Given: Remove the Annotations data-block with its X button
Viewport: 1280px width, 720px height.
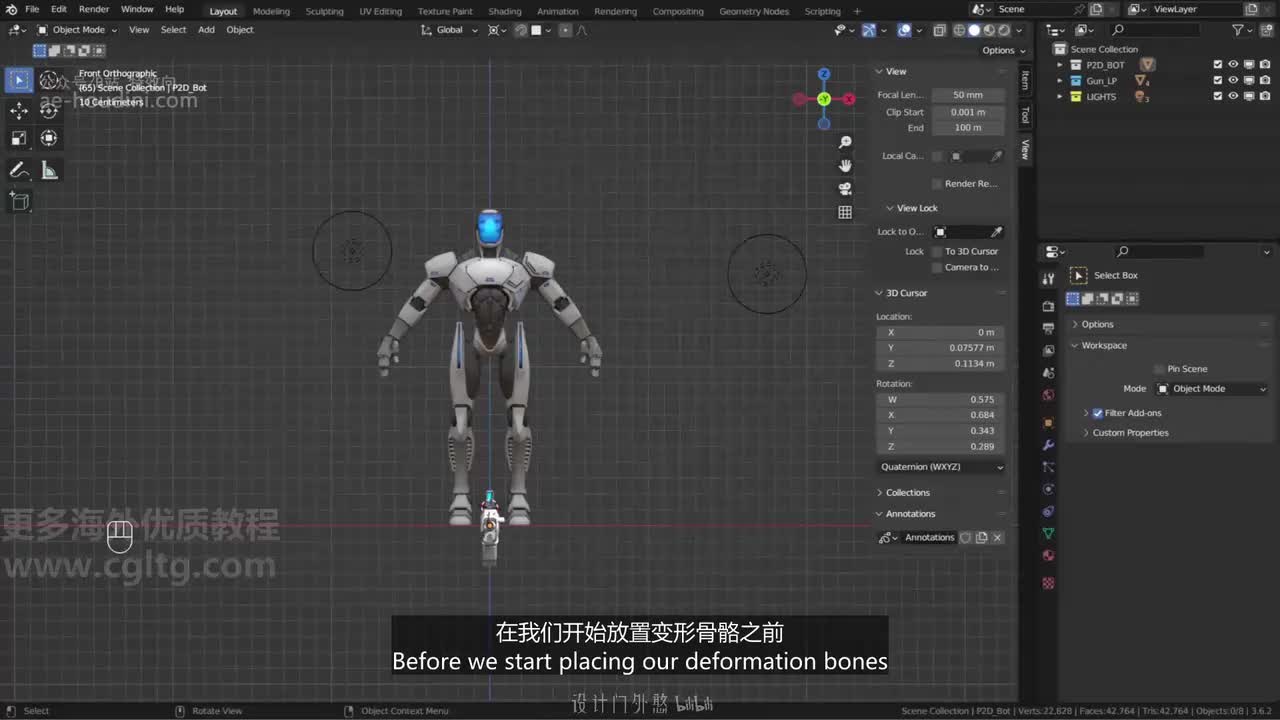Looking at the screenshot, I should [997, 538].
